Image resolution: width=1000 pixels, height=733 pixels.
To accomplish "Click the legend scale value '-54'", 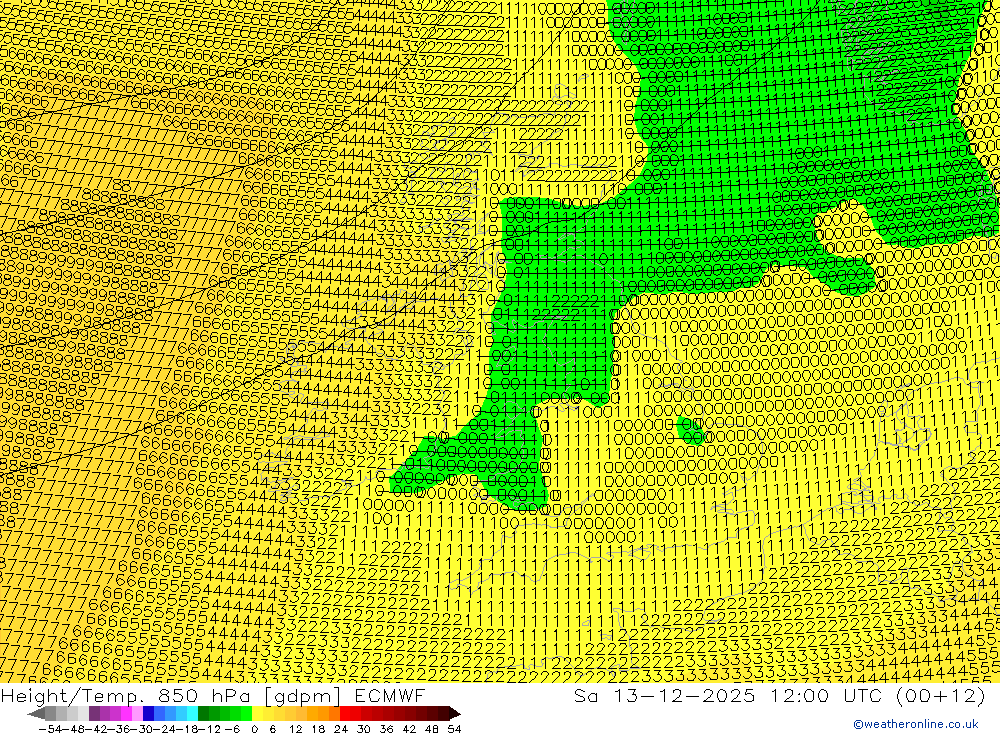I will click(x=50, y=729).
